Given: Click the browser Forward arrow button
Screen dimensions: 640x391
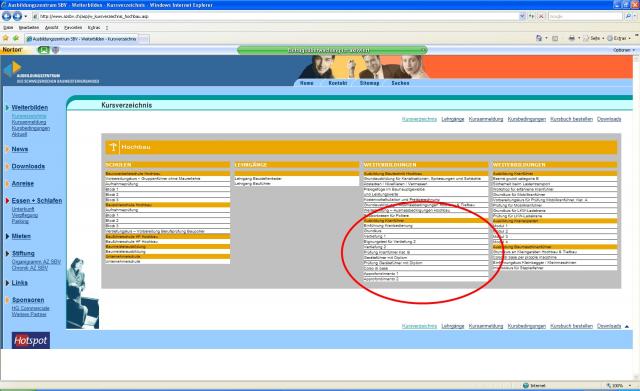Looking at the screenshot, I should pyautogui.click(x=17, y=16).
